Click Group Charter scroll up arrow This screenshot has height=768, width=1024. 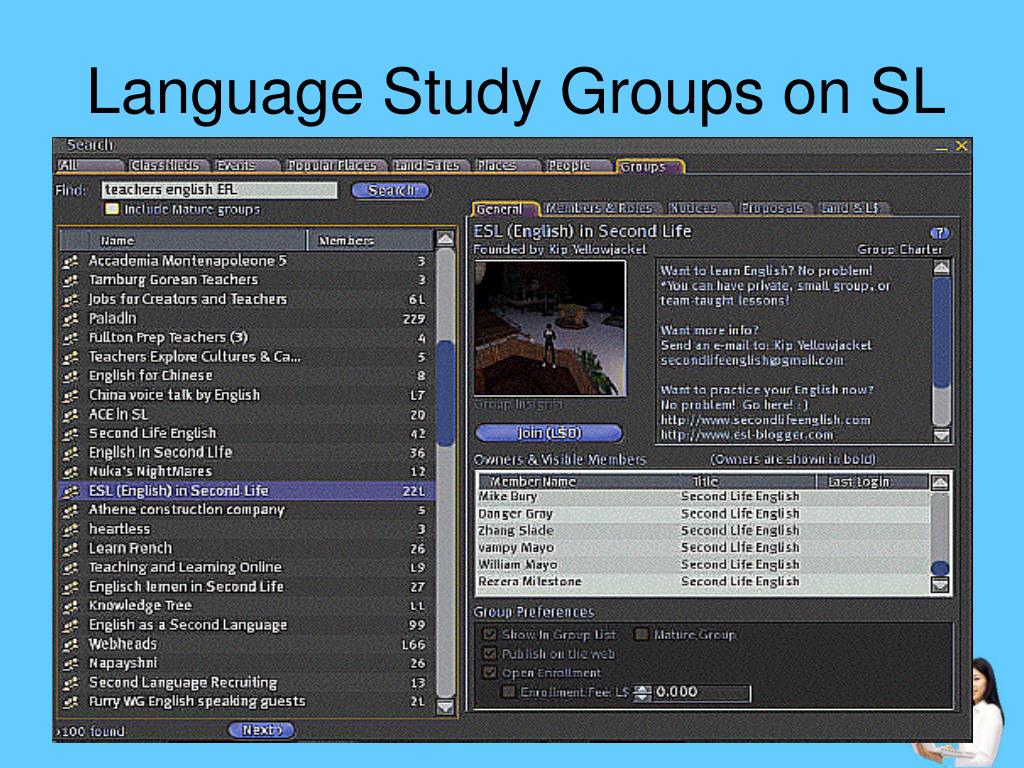click(941, 267)
